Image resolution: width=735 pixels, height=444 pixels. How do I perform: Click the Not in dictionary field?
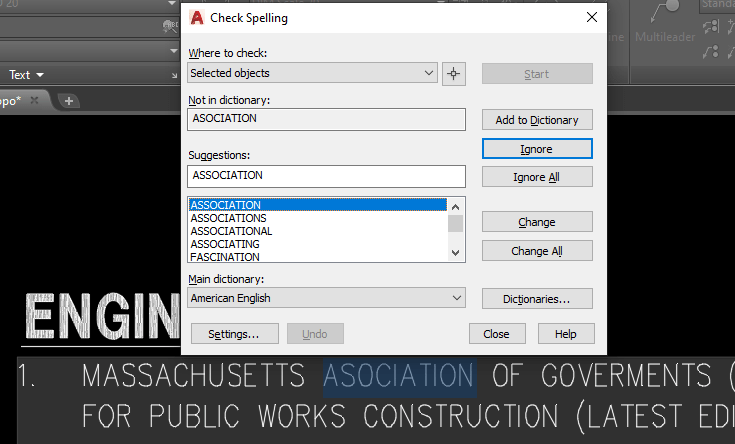pos(326,119)
